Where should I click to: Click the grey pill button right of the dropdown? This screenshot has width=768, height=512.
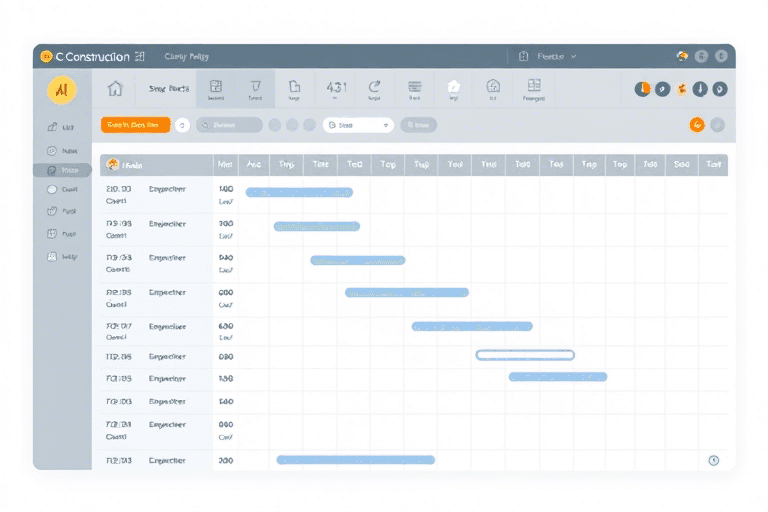point(418,125)
